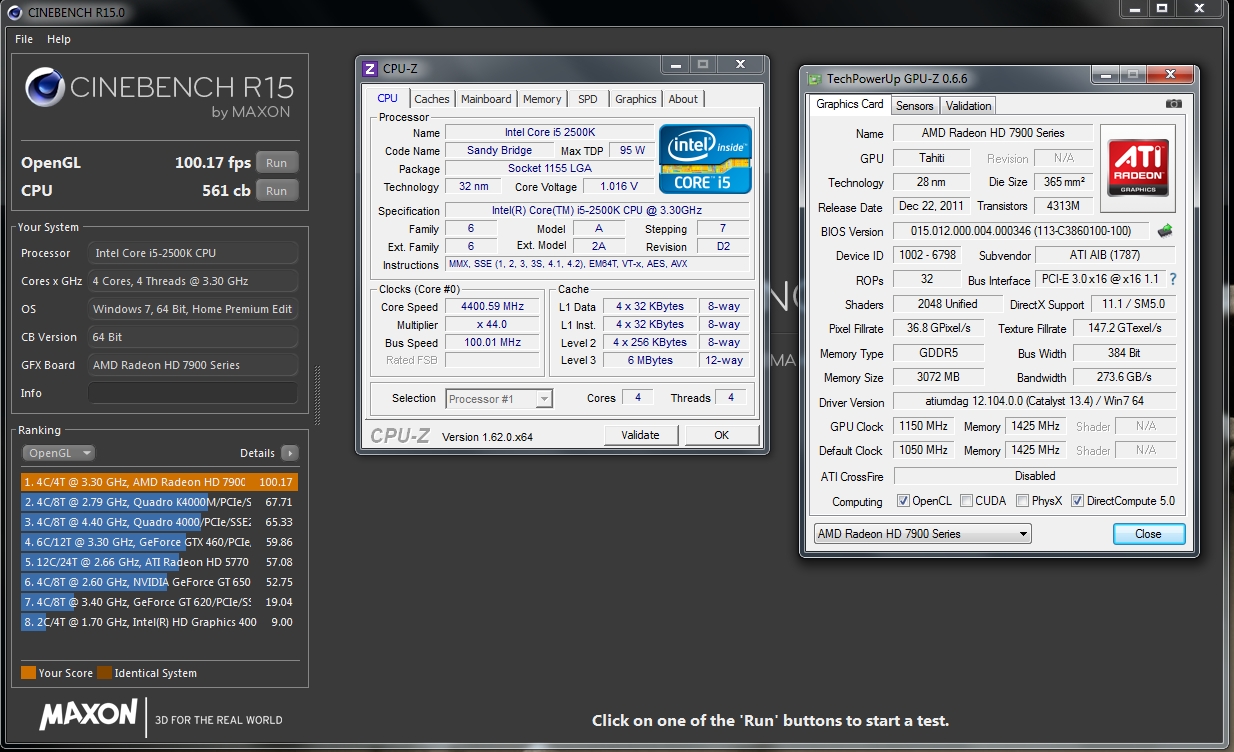Switch to the Sensors tab in GPU-Z
Viewport: 1234px width, 752px height.
tap(914, 105)
